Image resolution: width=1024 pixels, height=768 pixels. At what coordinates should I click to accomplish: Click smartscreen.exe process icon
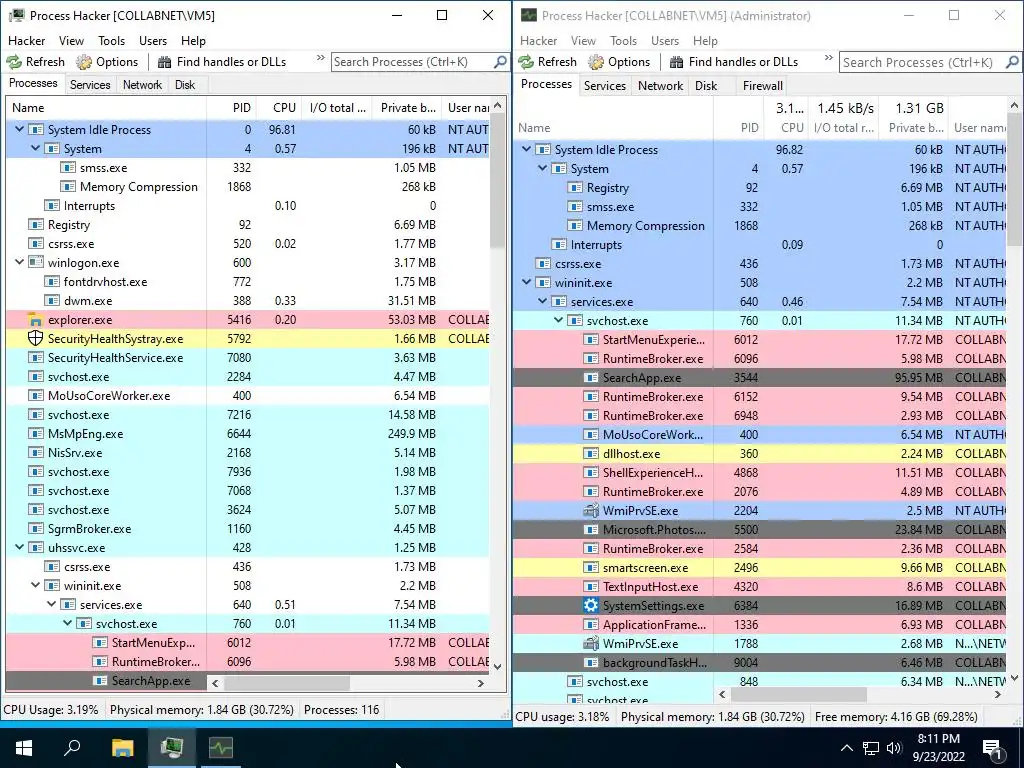(x=591, y=568)
